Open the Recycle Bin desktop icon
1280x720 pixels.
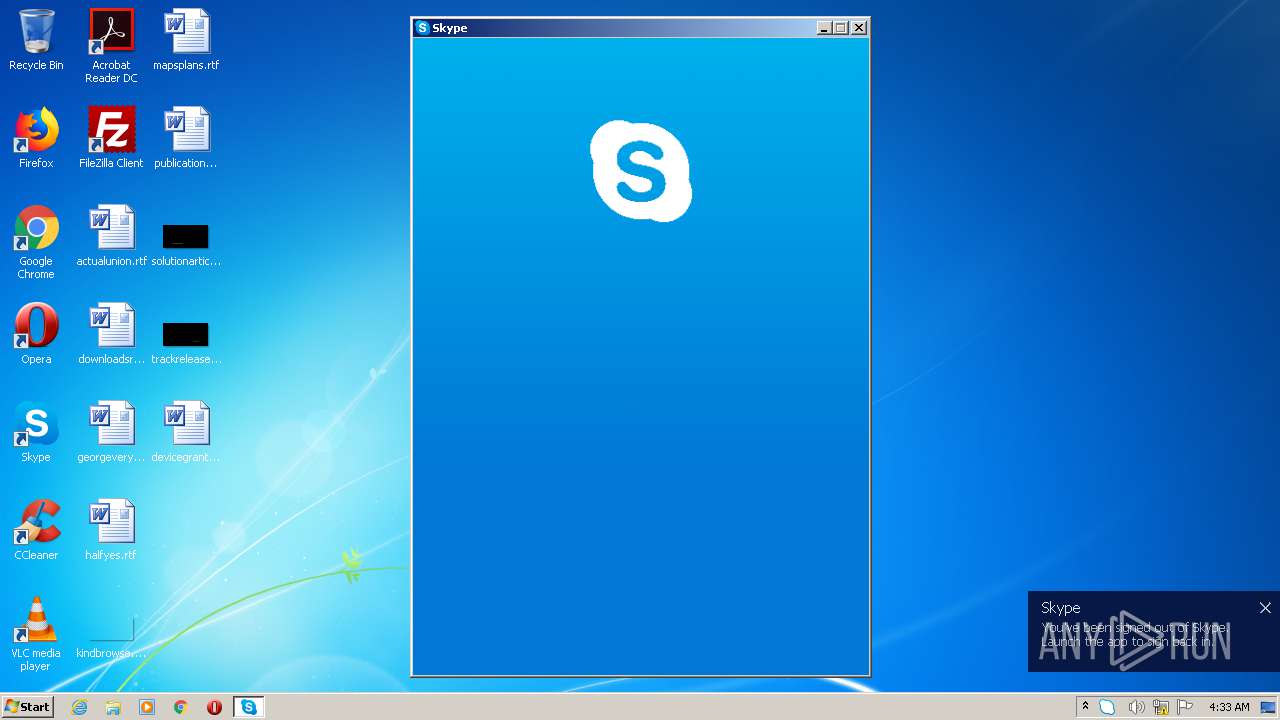pos(36,40)
